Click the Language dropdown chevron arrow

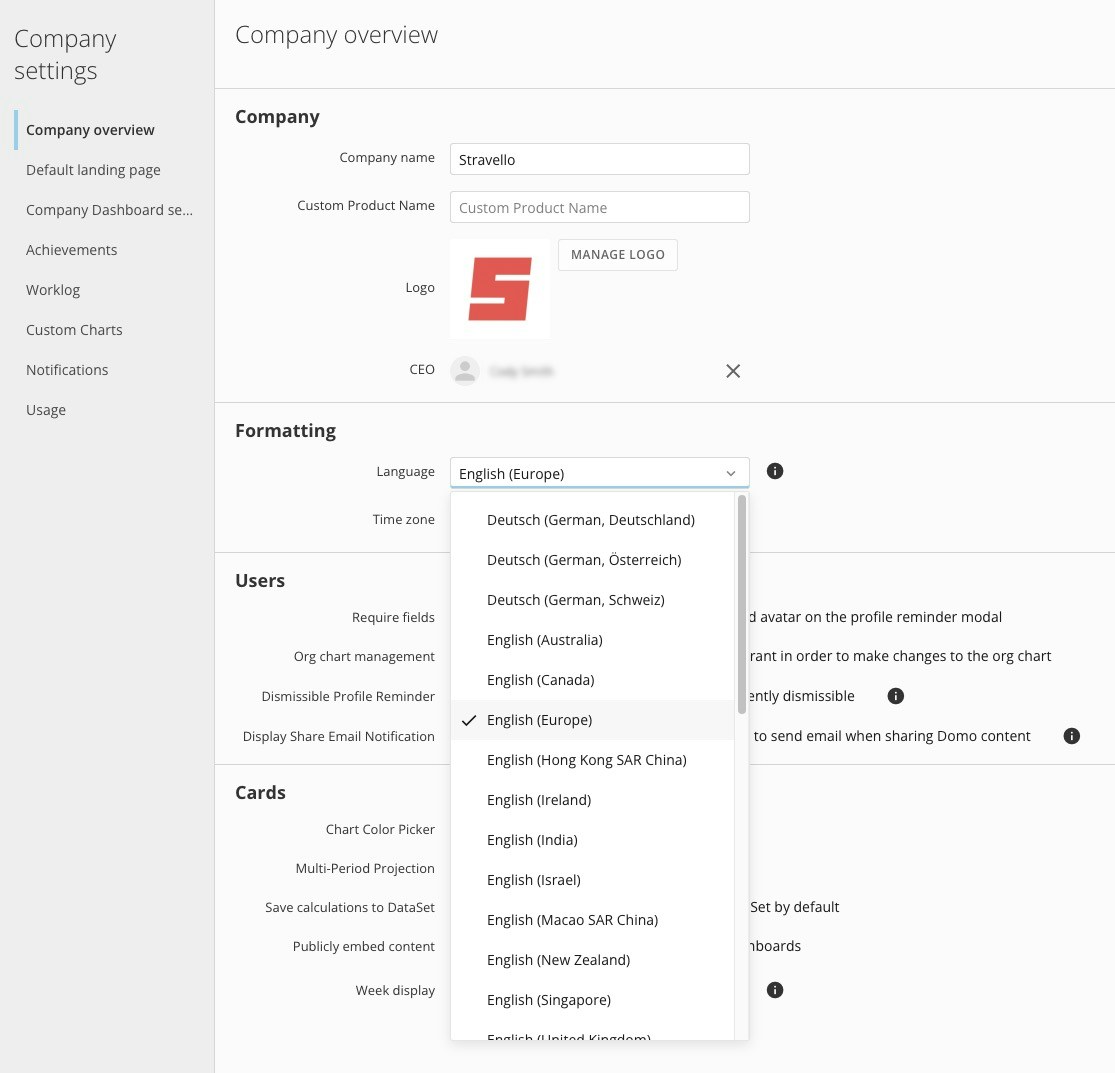[730, 474]
